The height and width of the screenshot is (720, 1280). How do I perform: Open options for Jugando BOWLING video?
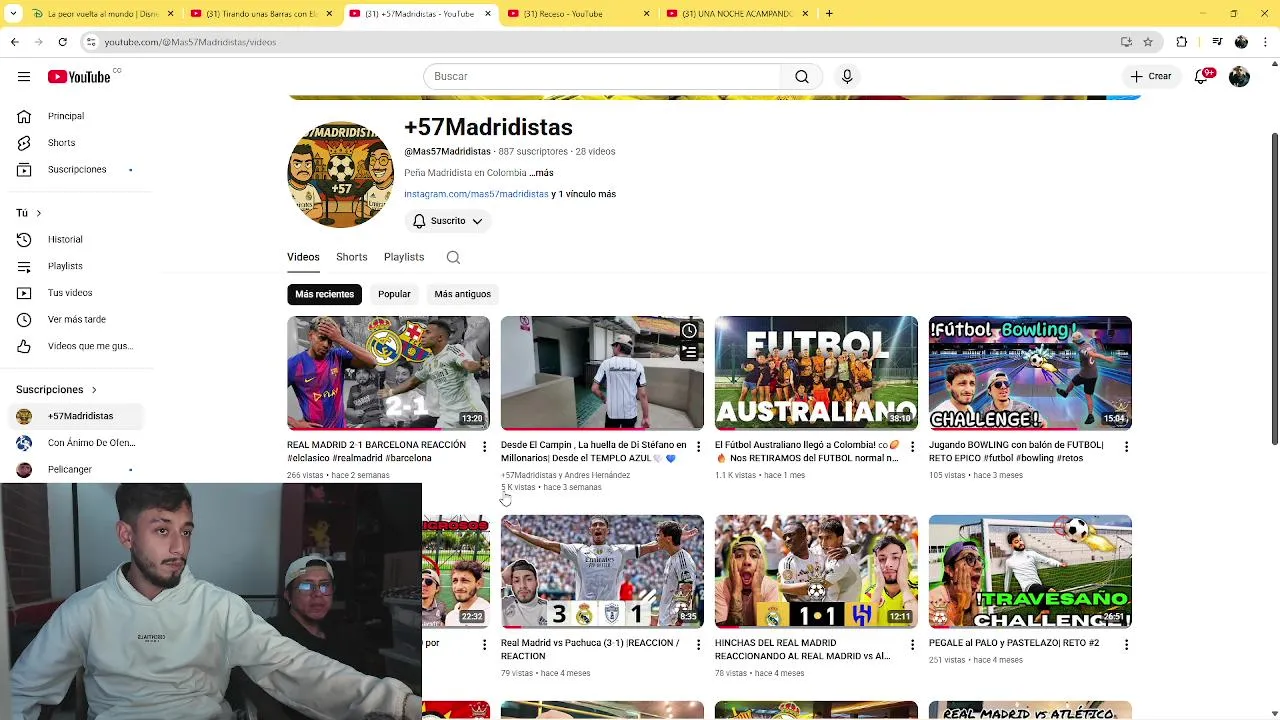1126,447
